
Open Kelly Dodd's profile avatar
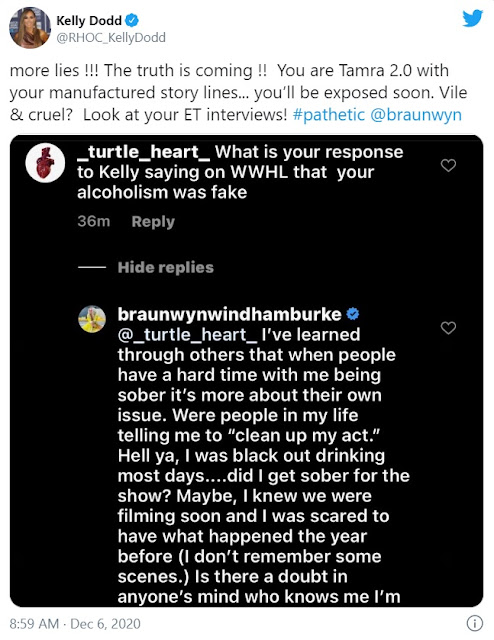coord(30,28)
